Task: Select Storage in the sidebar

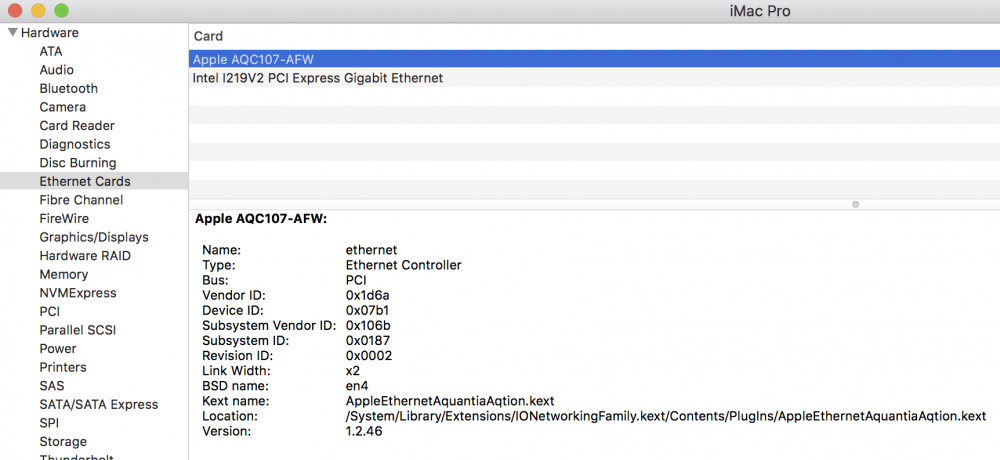Action: coord(63,441)
